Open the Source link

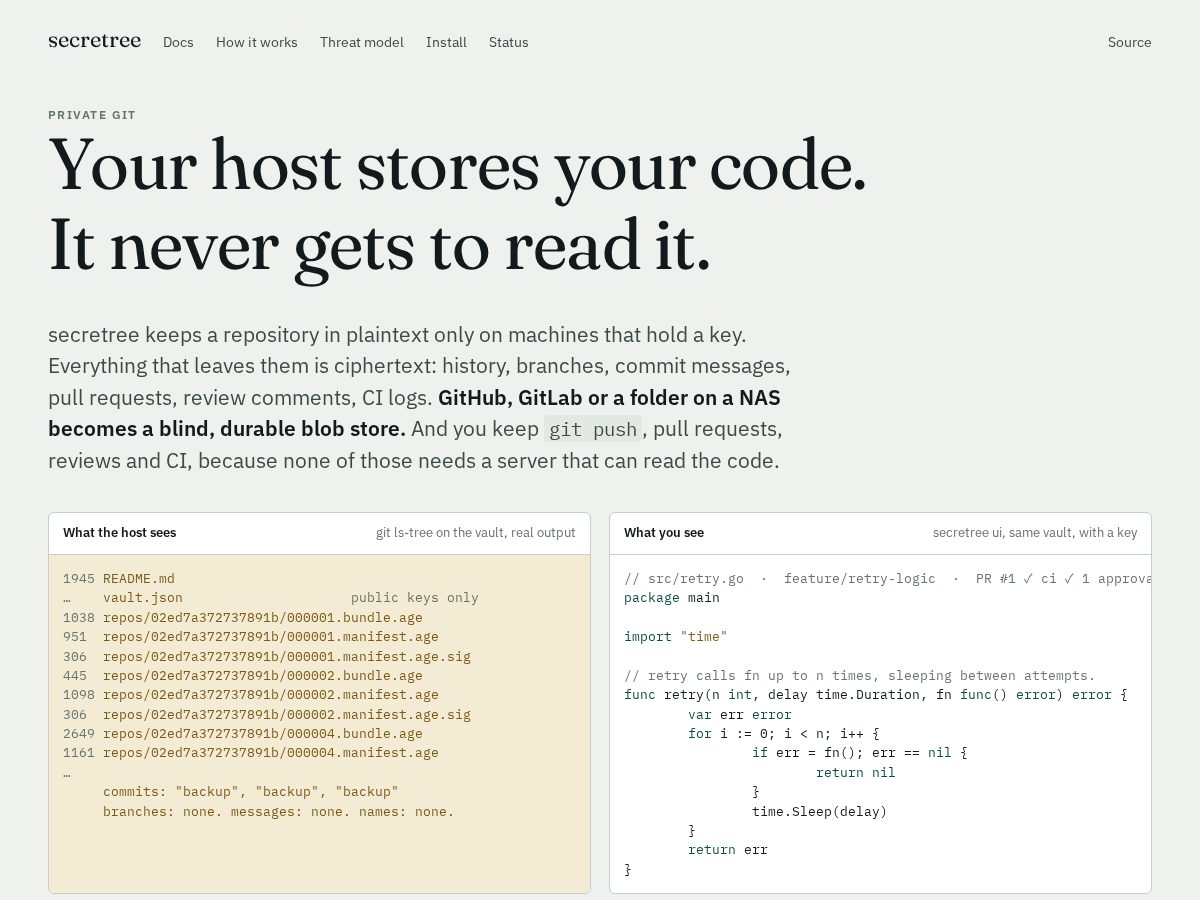1129,42
